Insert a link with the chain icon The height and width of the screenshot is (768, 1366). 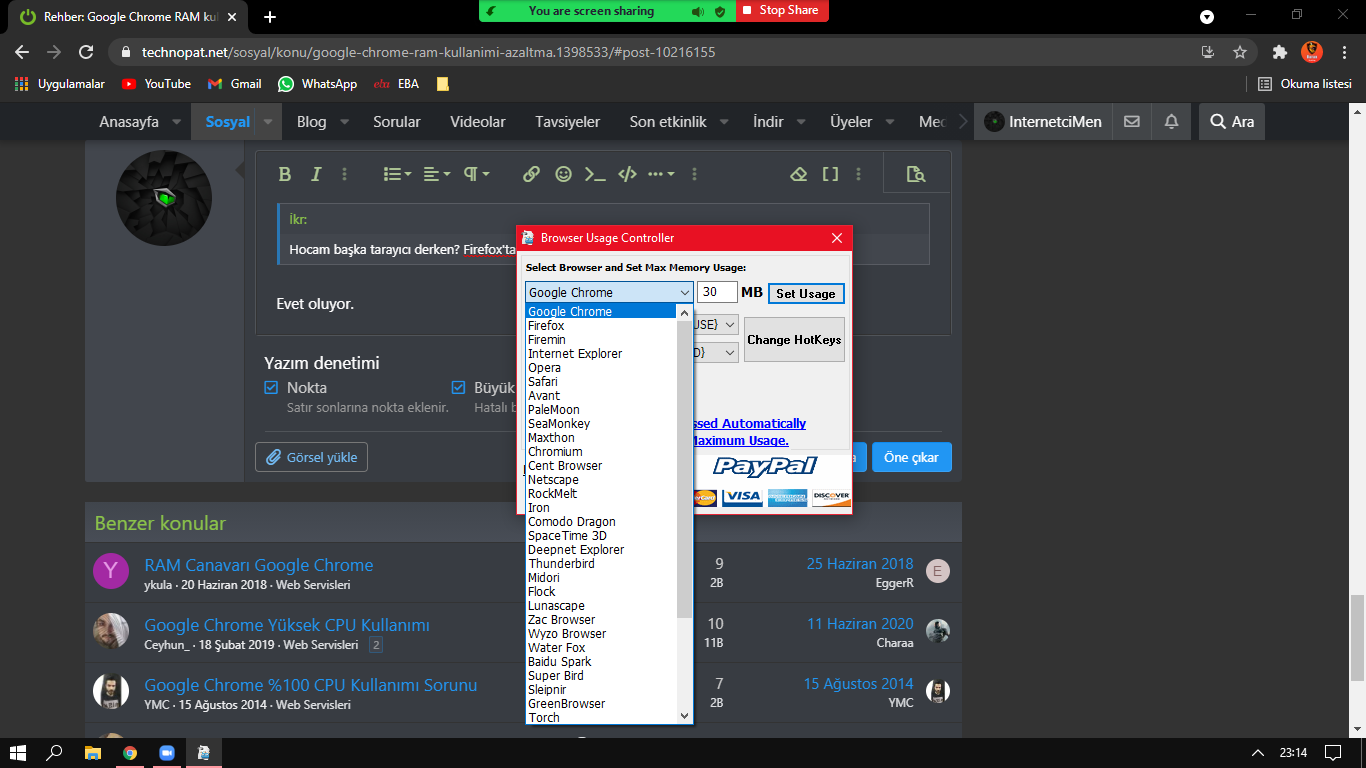(x=531, y=174)
